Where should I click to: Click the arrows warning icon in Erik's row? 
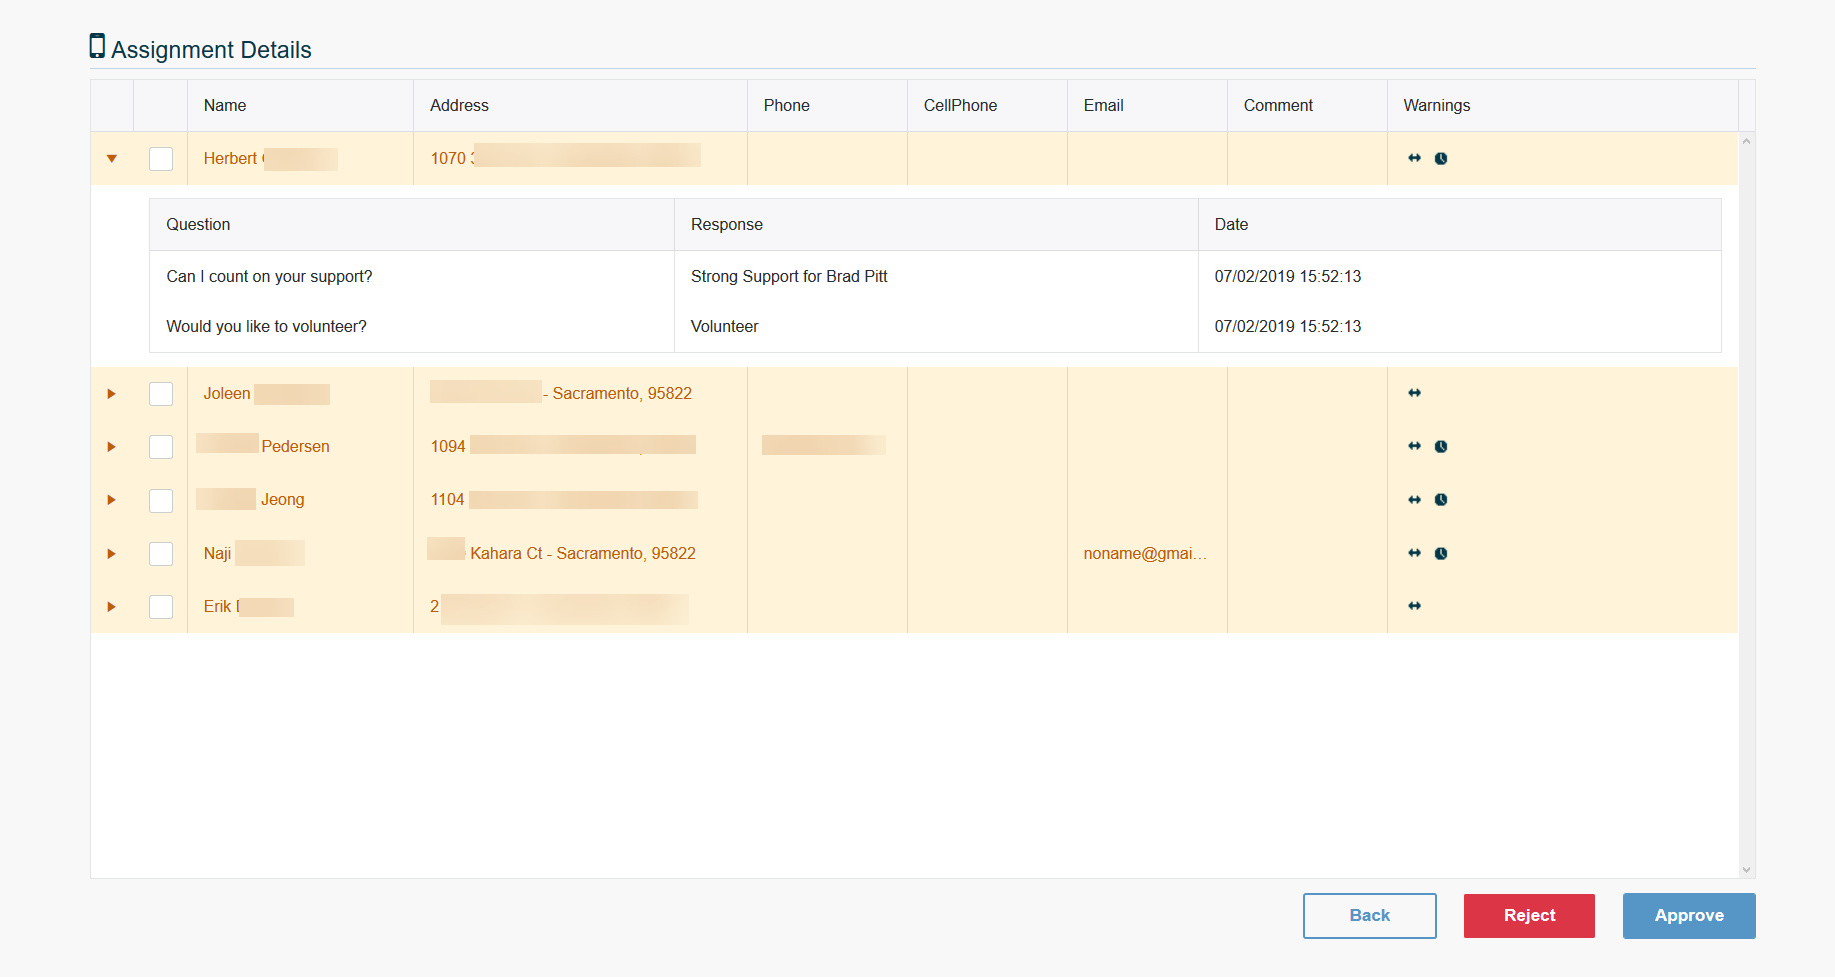pyautogui.click(x=1414, y=606)
